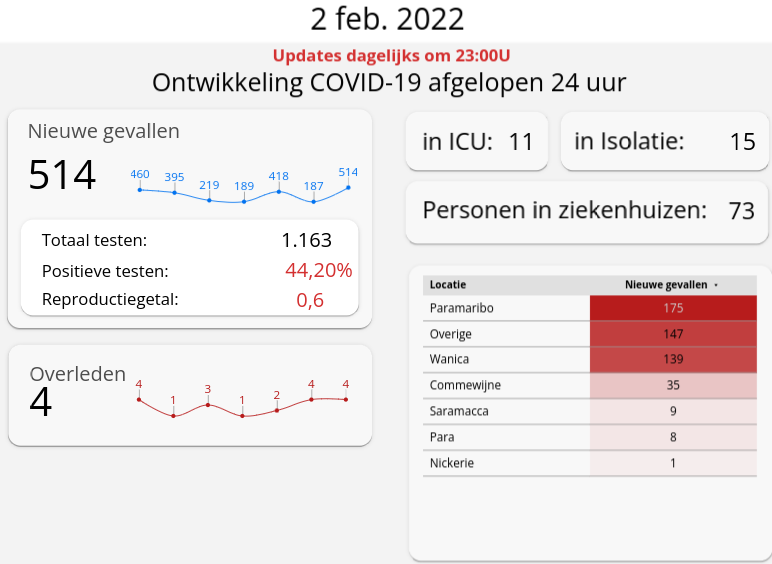772x564 pixels.
Task: Click the 514 endpoint of the cases sparkline
Action: coord(348,187)
